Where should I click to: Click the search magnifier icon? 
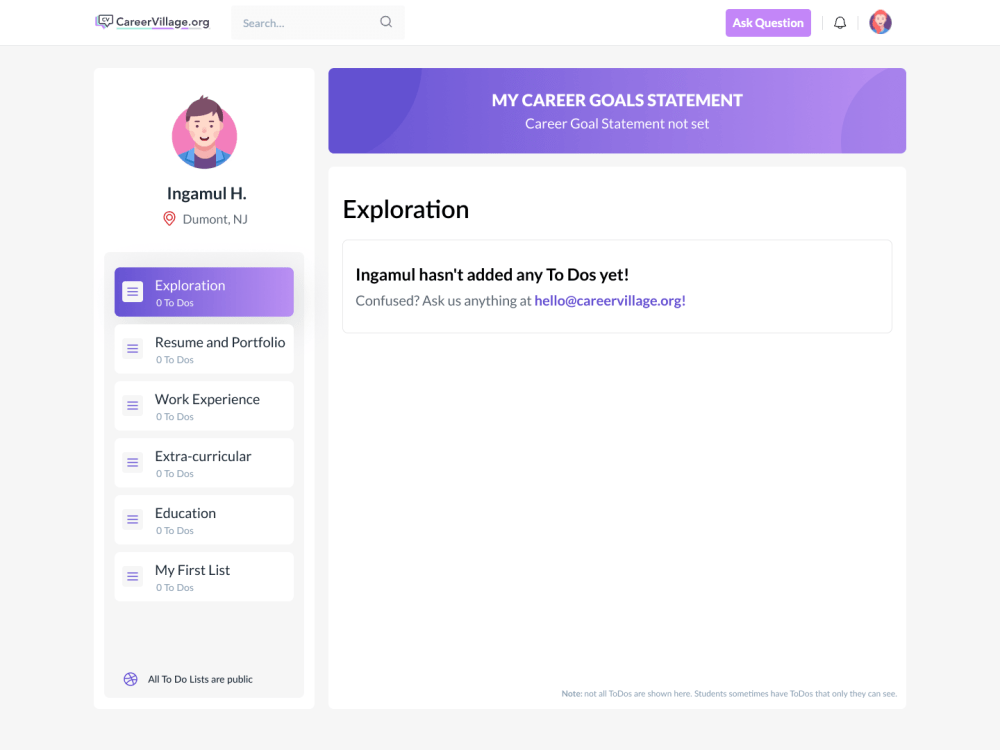coord(386,22)
